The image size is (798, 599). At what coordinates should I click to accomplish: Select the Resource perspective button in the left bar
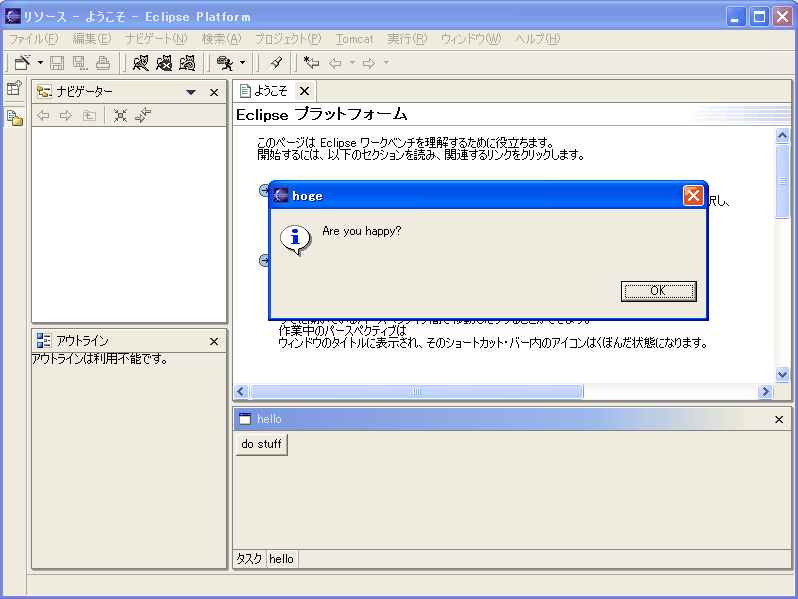[x=14, y=118]
